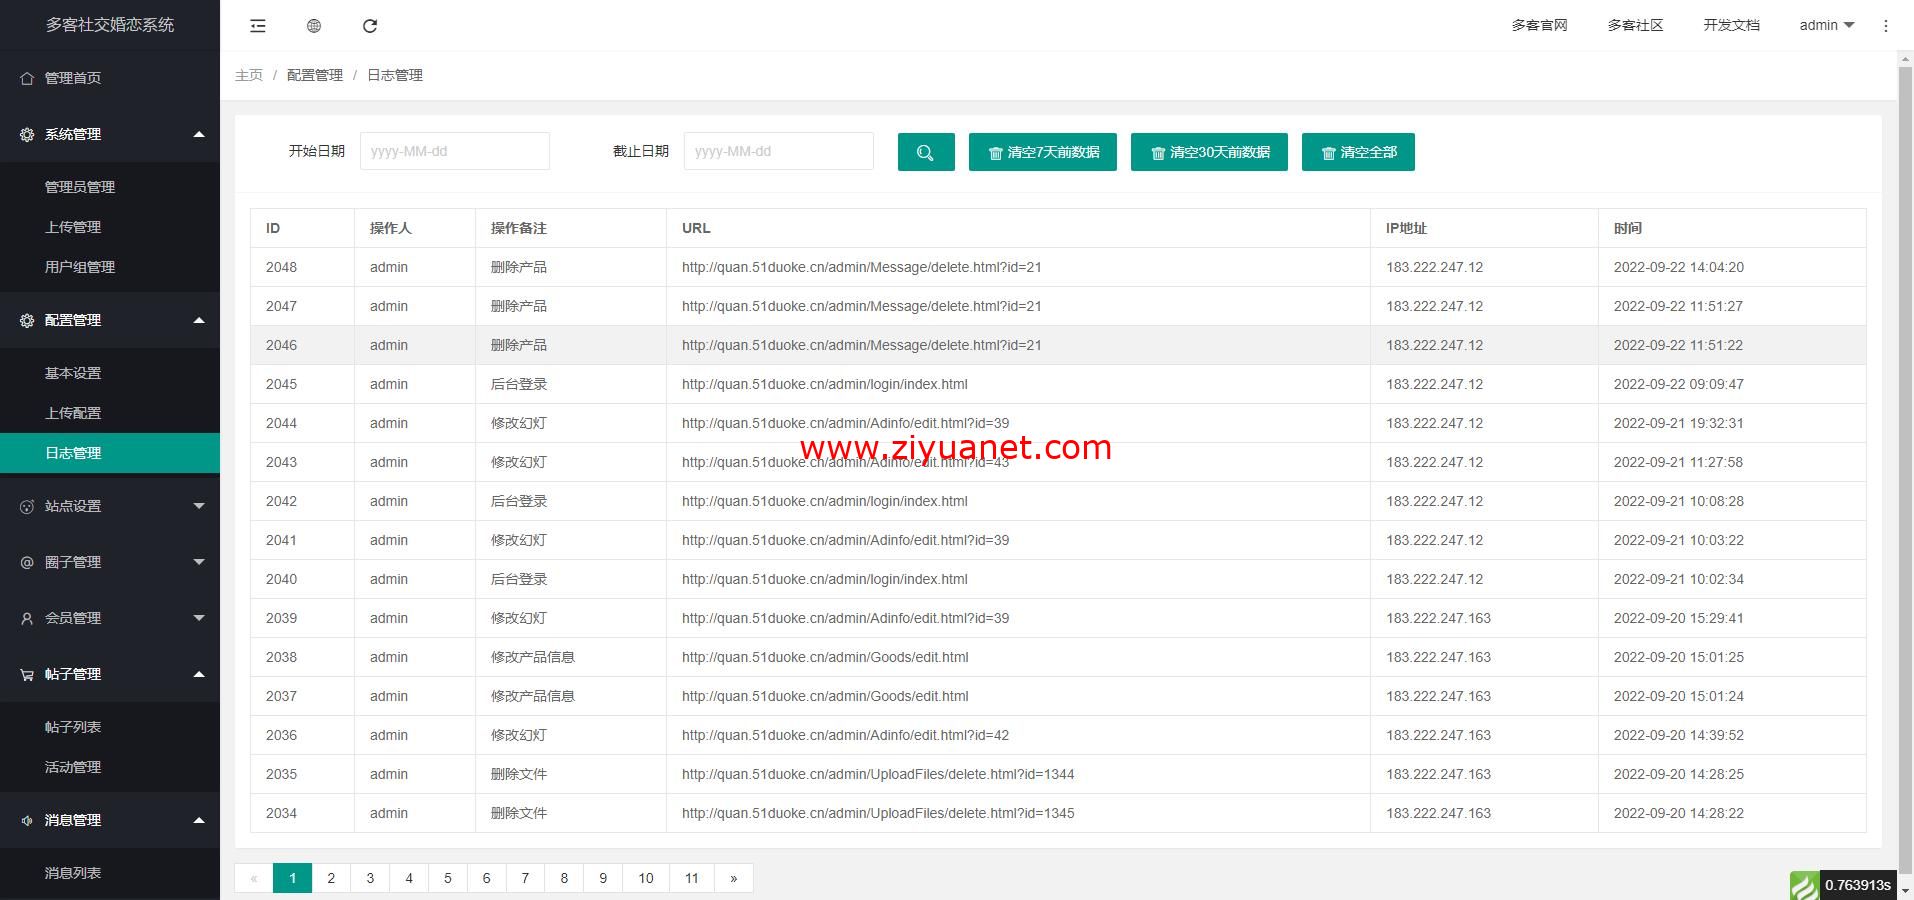Click the 开始日期 date input field
This screenshot has width=1914, height=900.
(454, 152)
